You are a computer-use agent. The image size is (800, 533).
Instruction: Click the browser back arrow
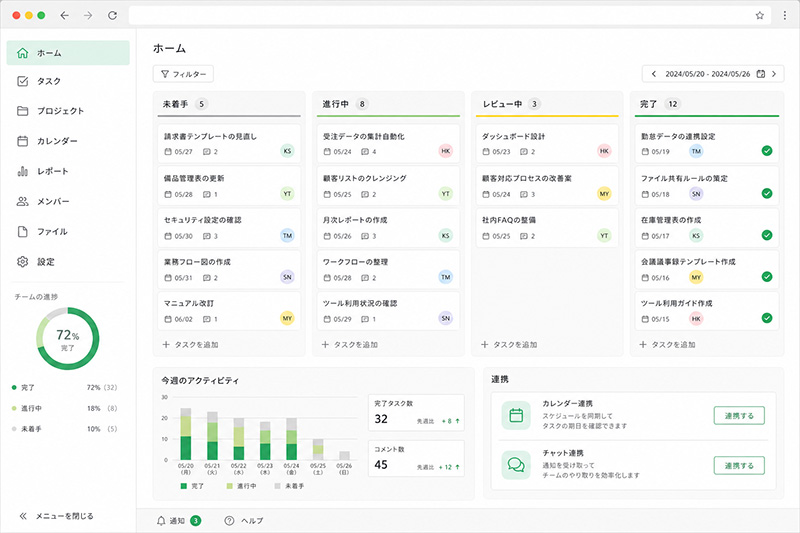pos(64,15)
